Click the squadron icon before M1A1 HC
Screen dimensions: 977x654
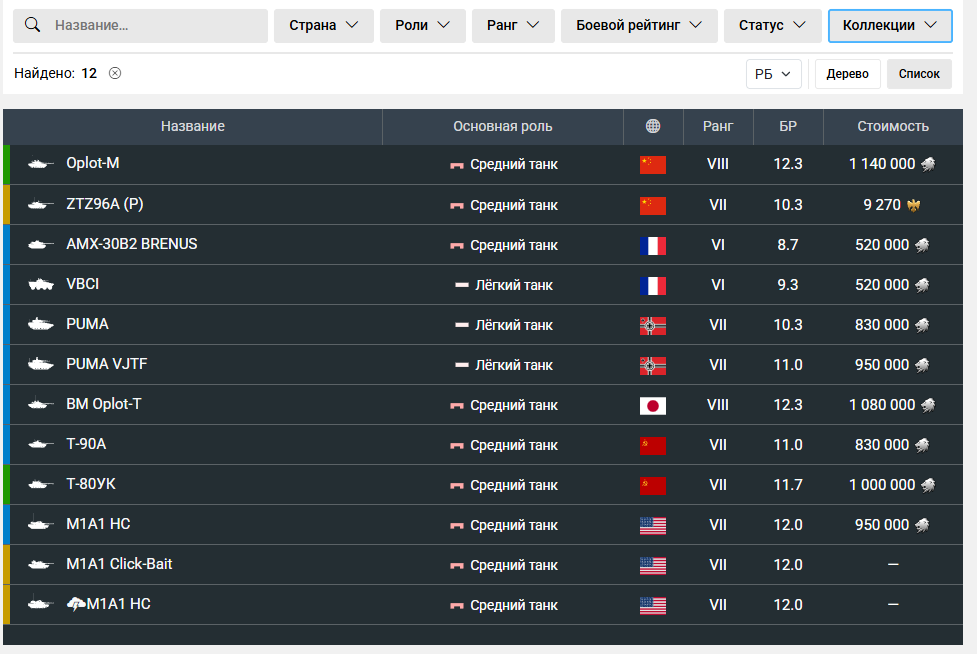(x=76, y=605)
